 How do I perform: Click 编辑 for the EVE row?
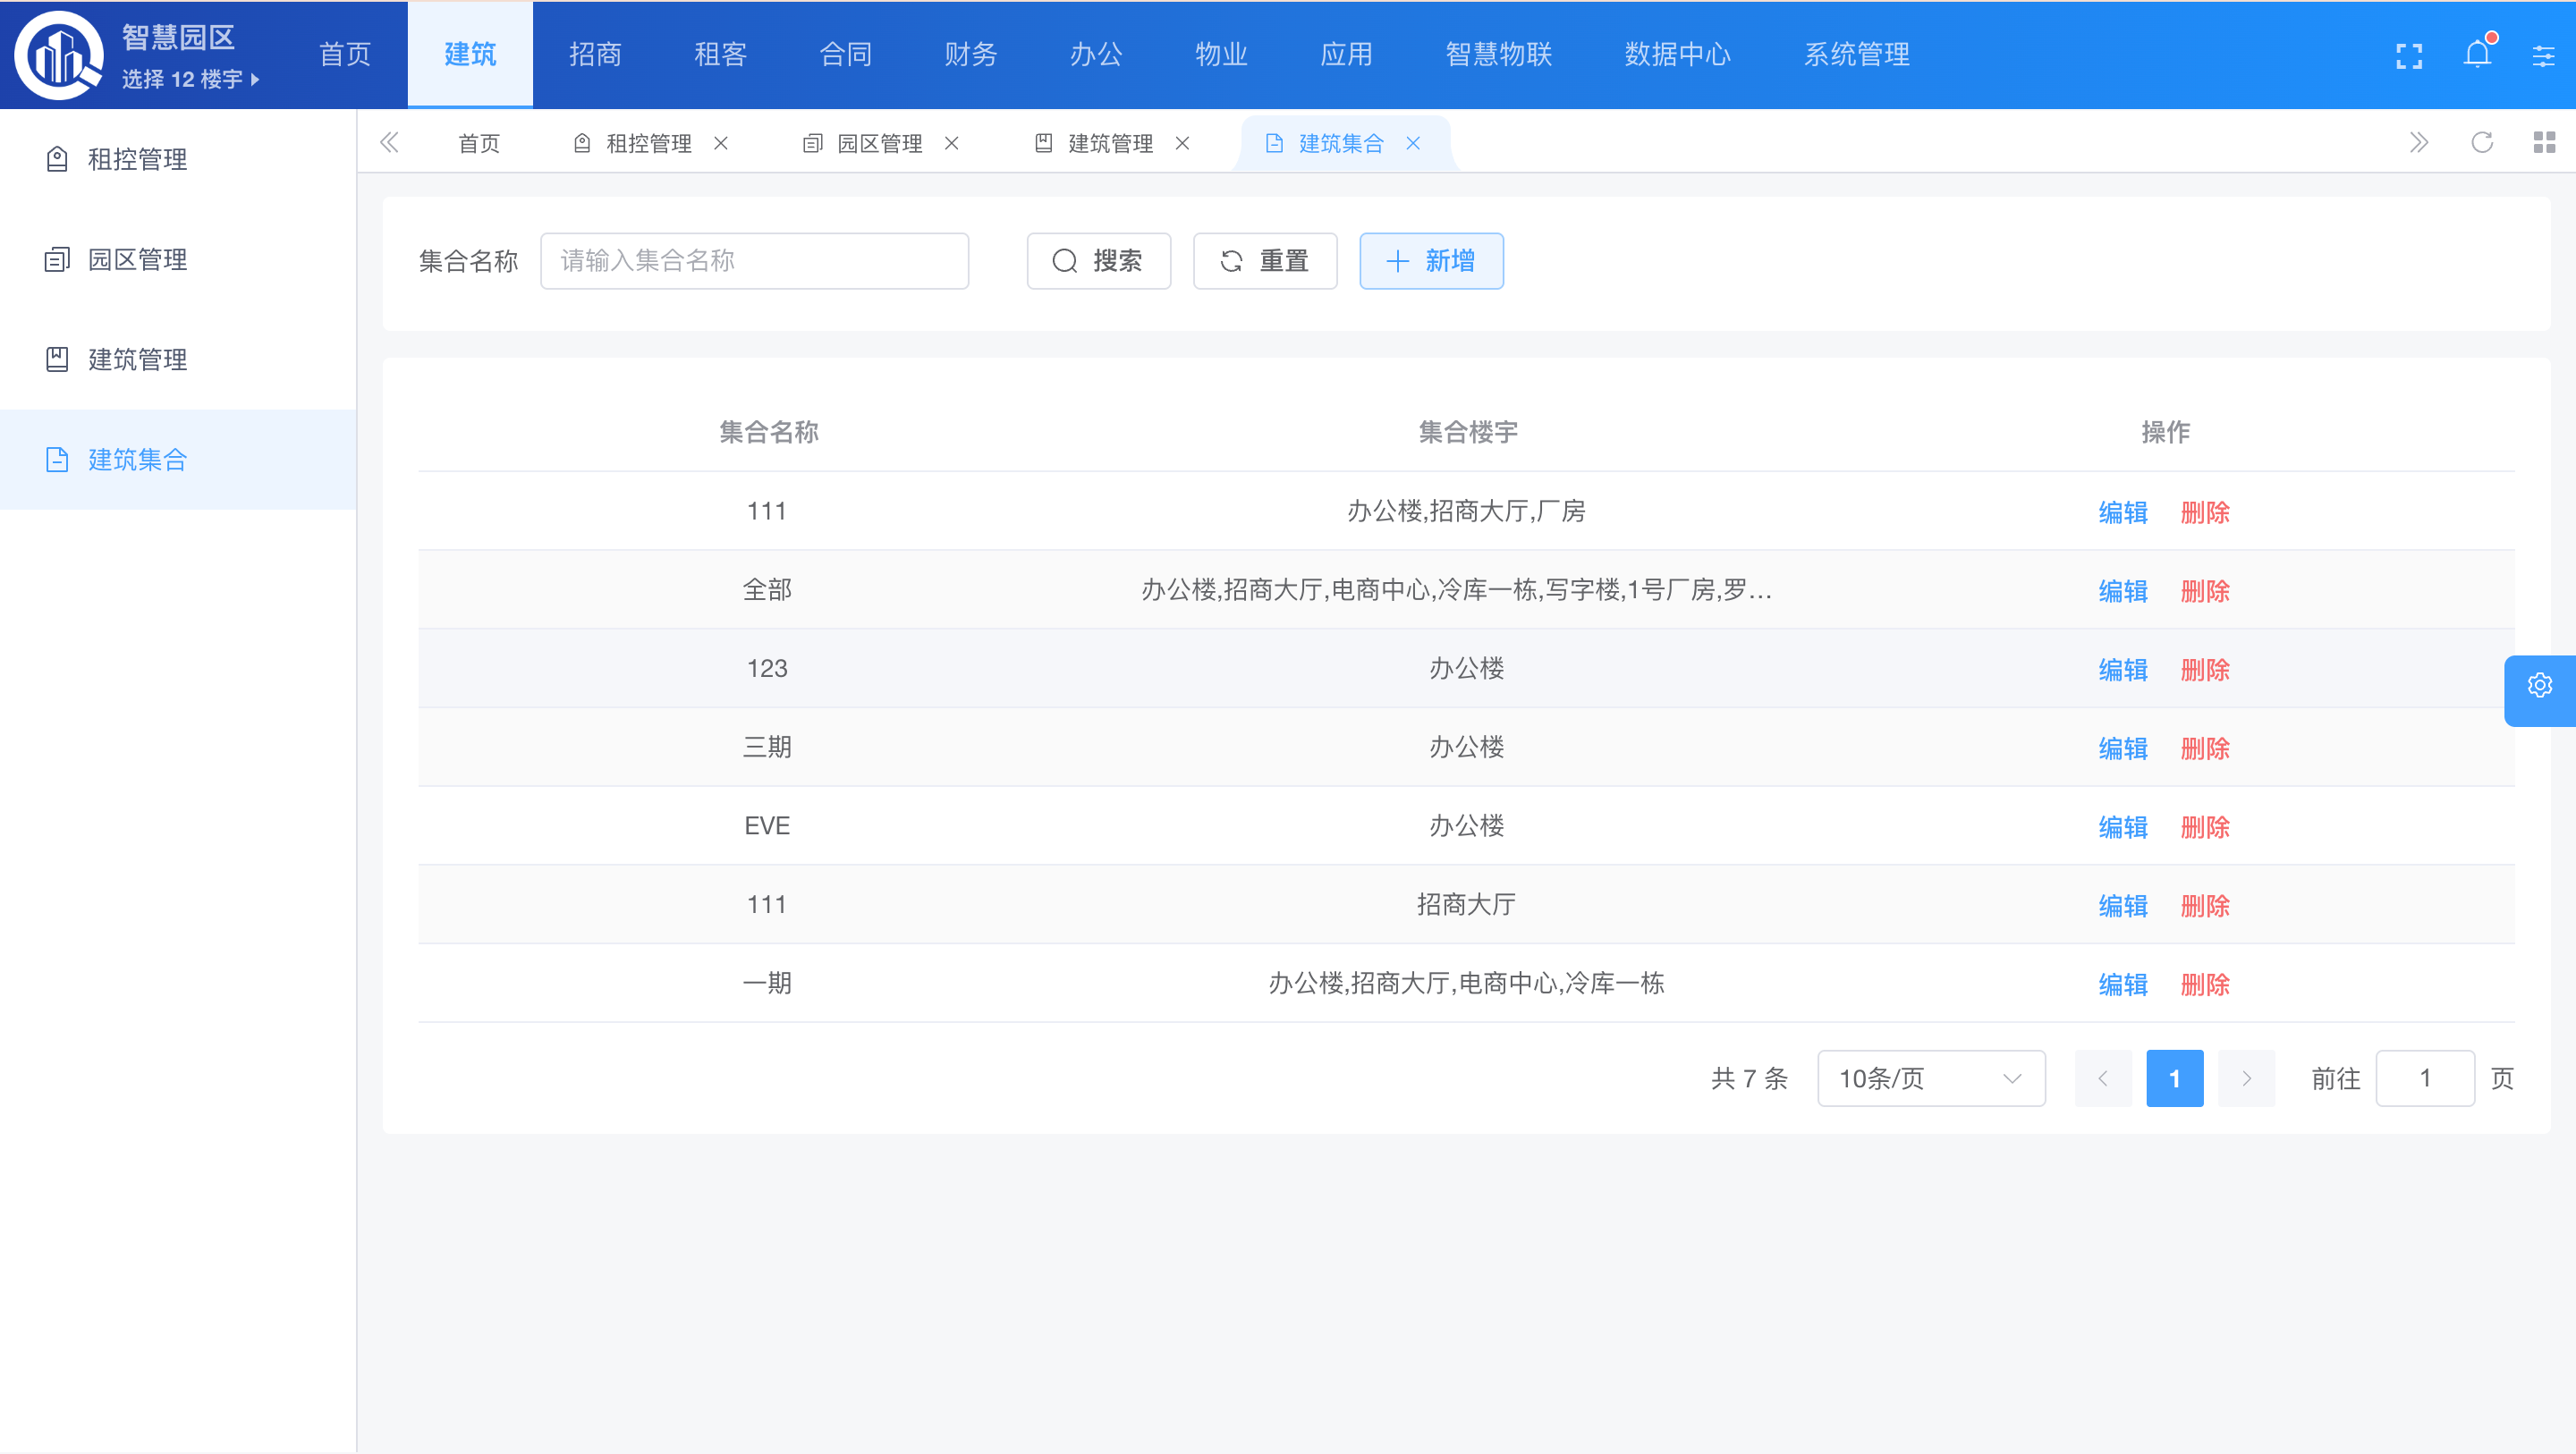[2122, 827]
